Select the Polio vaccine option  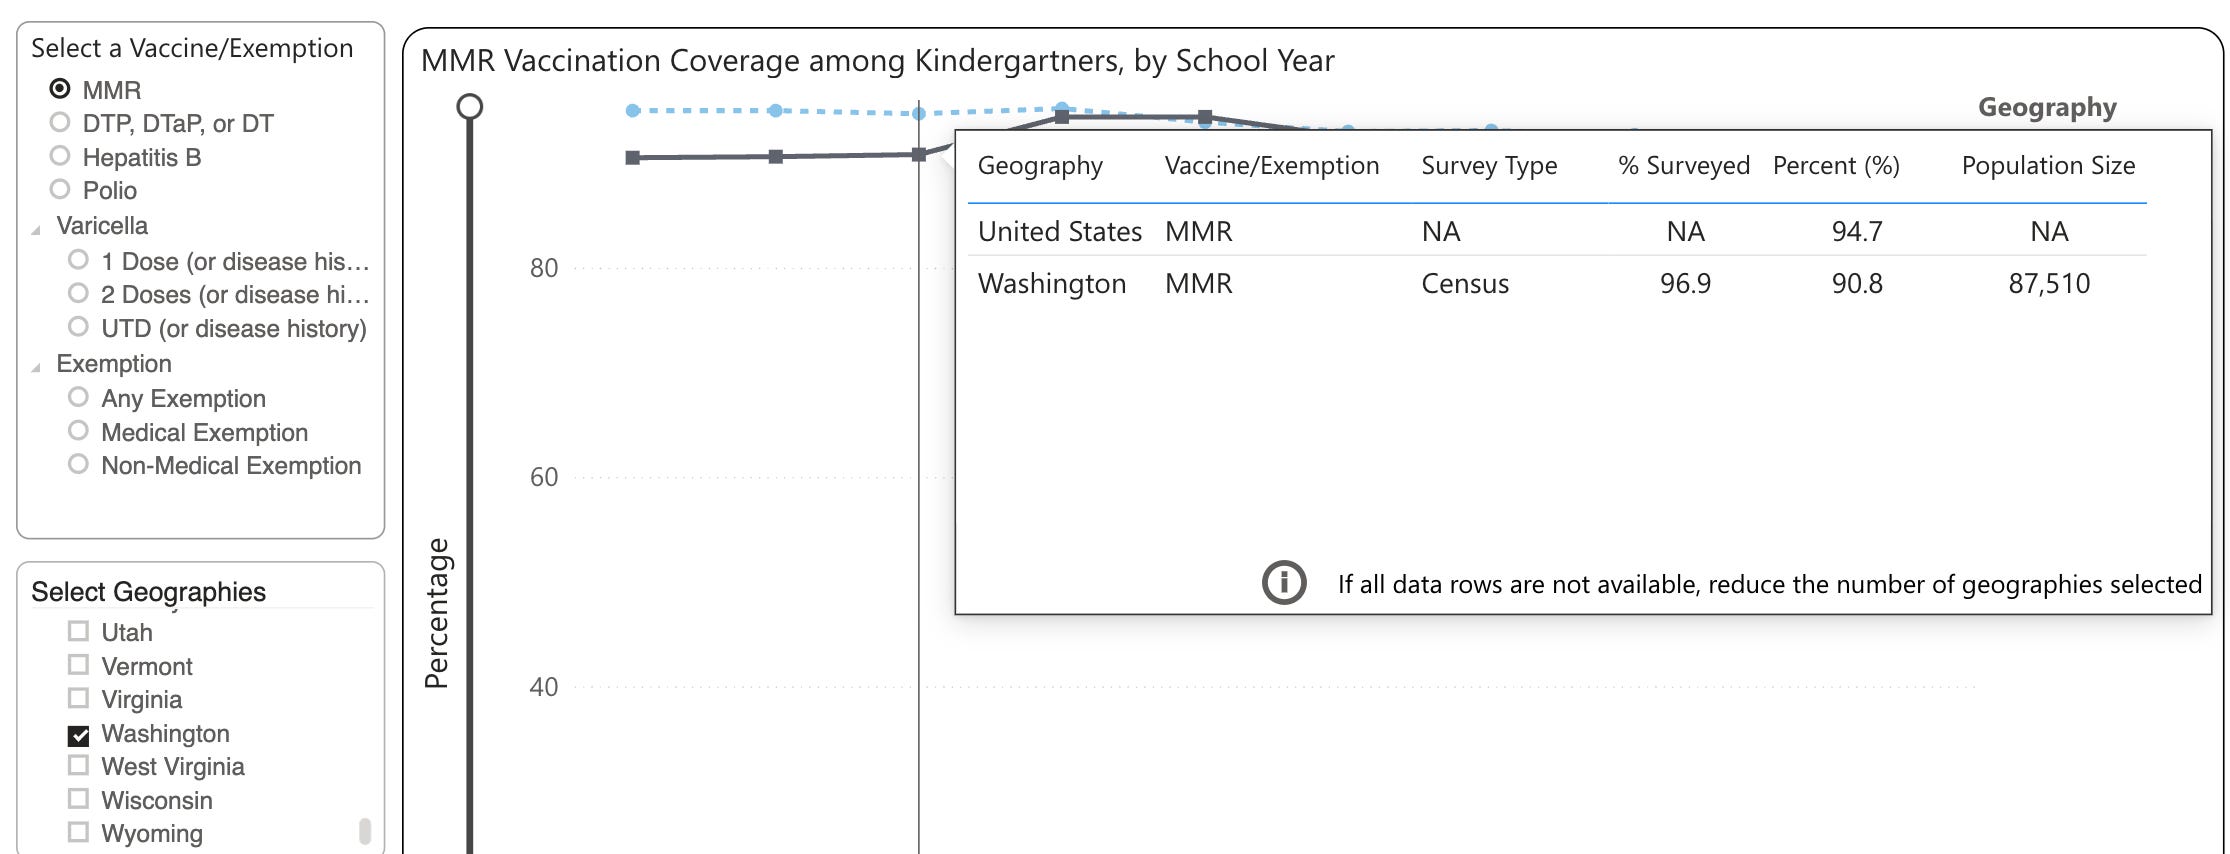pyautogui.click(x=60, y=189)
